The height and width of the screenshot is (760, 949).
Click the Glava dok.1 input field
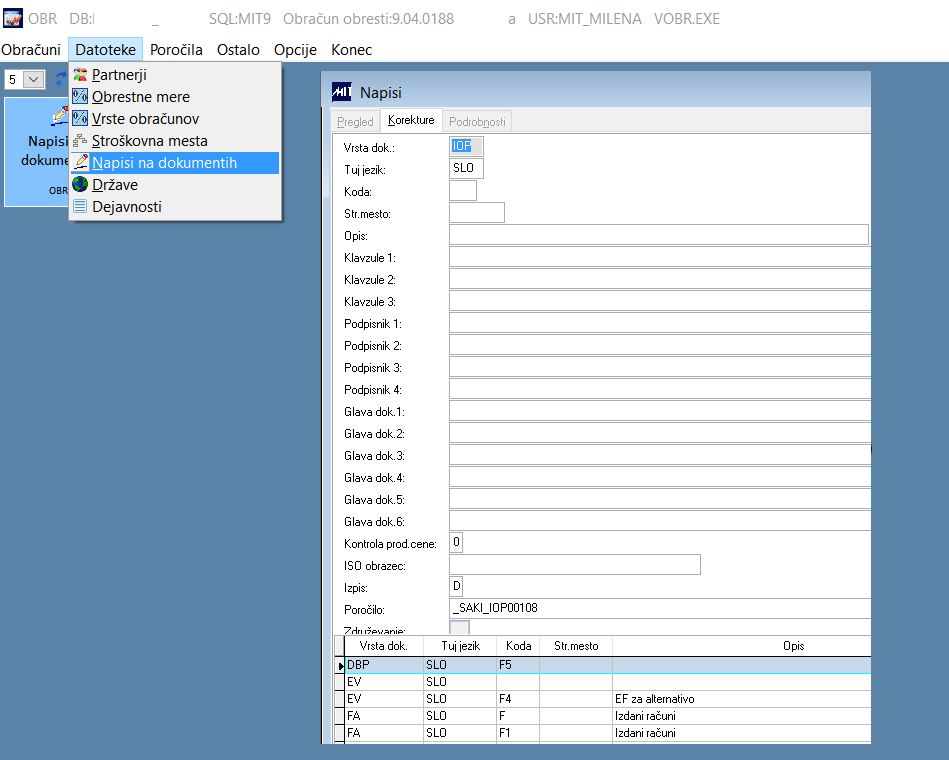660,411
